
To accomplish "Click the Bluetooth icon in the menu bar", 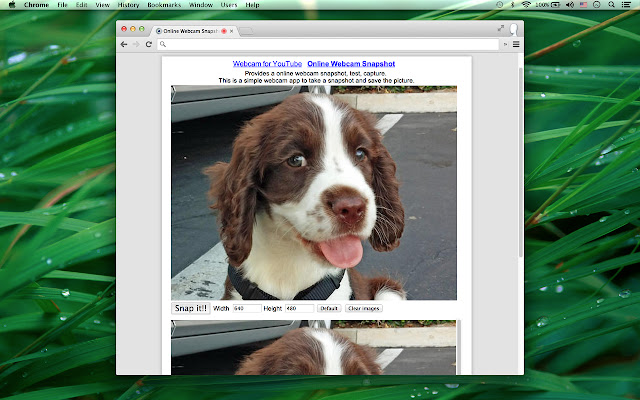I will tap(512, 5).
